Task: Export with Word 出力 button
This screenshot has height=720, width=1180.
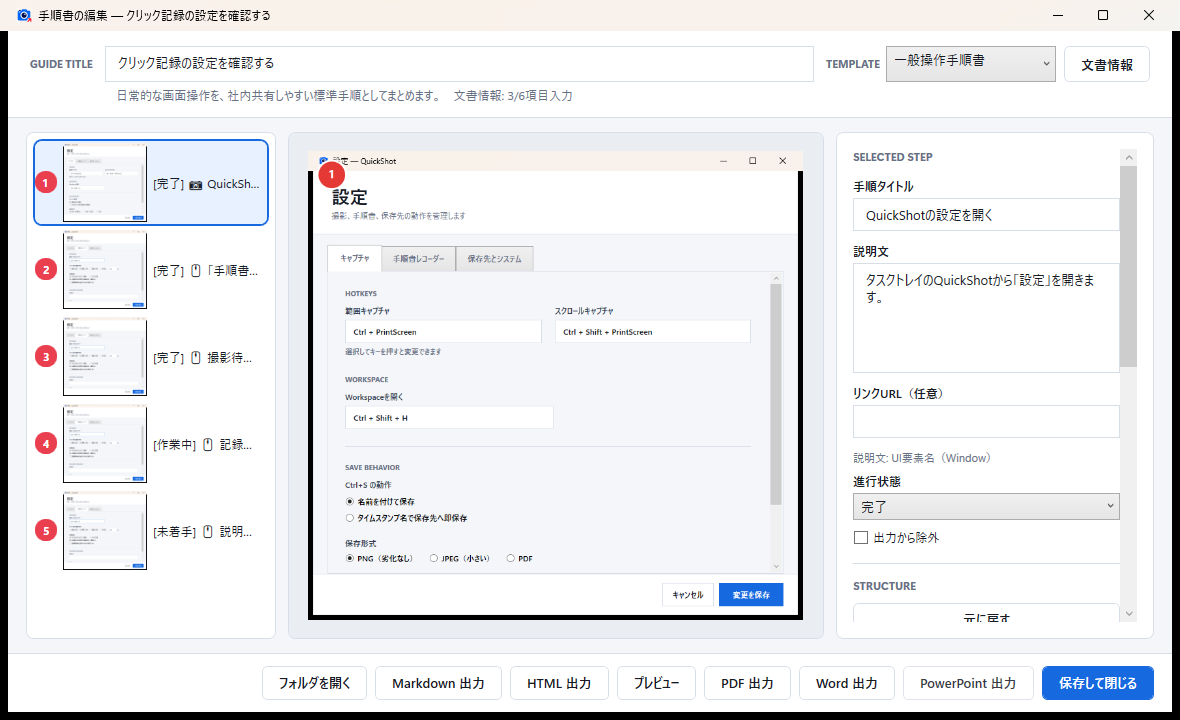Action: coord(847,683)
